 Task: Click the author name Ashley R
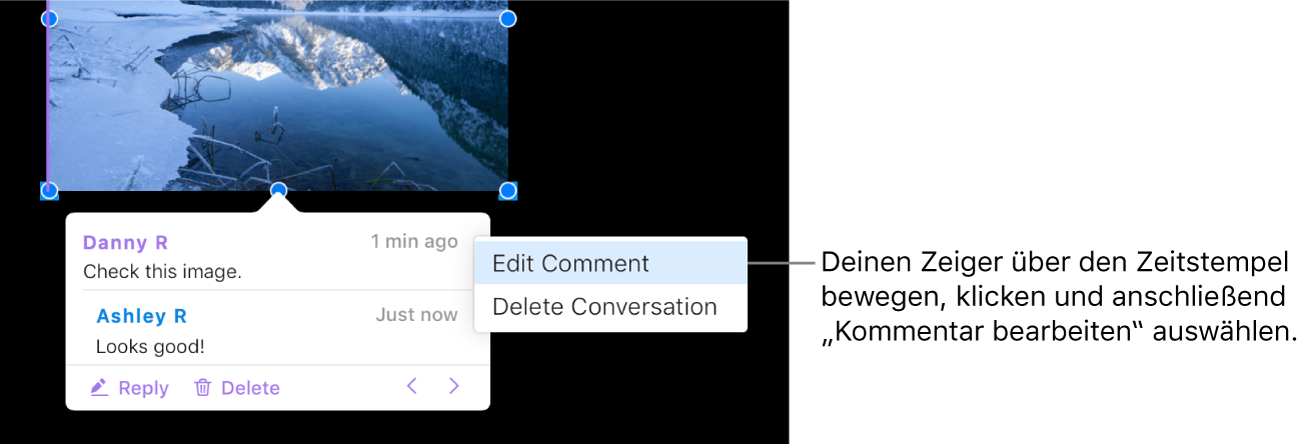click(141, 317)
